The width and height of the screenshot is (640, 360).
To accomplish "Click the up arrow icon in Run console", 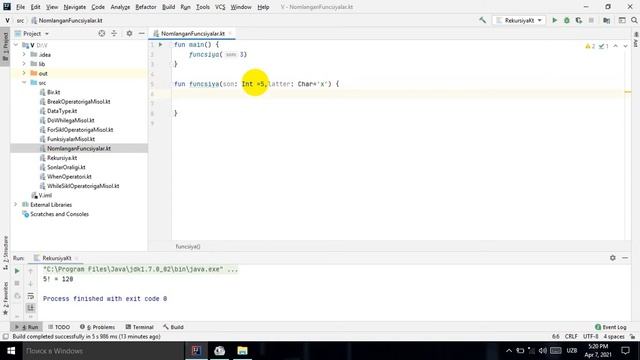I will [31, 271].
